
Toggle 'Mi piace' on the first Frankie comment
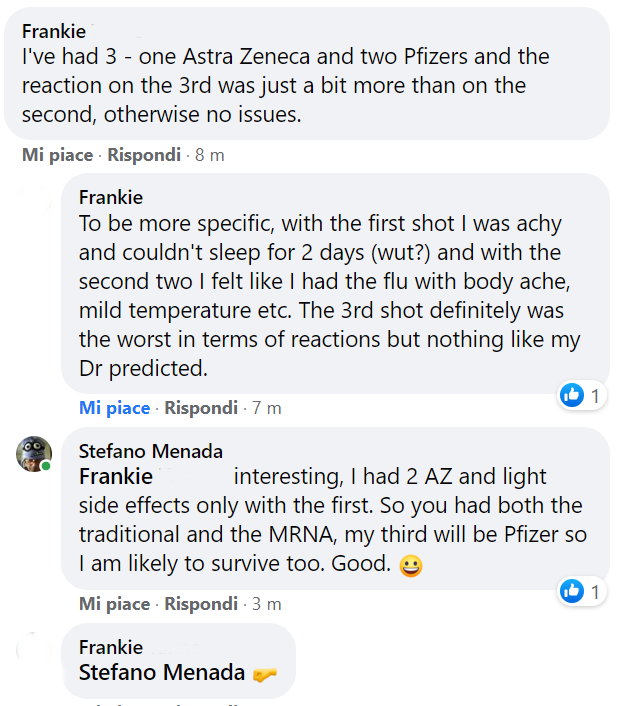click(58, 155)
